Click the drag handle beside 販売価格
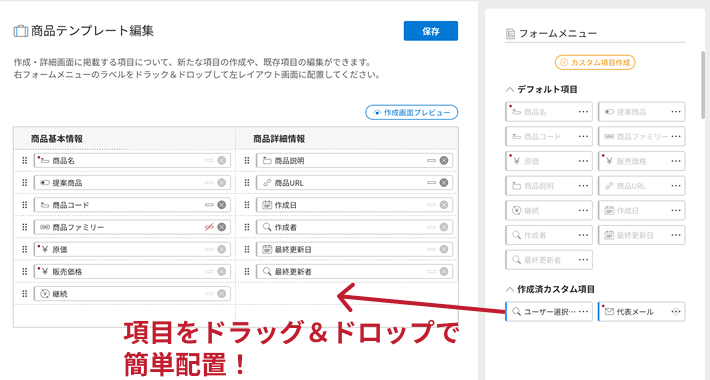 (24, 271)
